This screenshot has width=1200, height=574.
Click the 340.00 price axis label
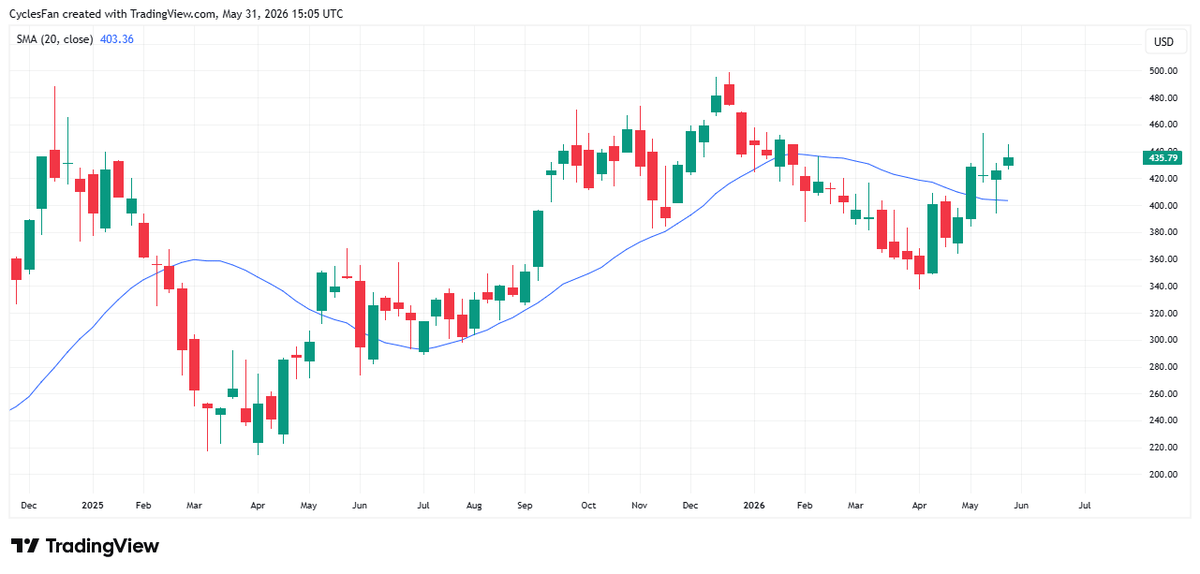pos(1163,287)
